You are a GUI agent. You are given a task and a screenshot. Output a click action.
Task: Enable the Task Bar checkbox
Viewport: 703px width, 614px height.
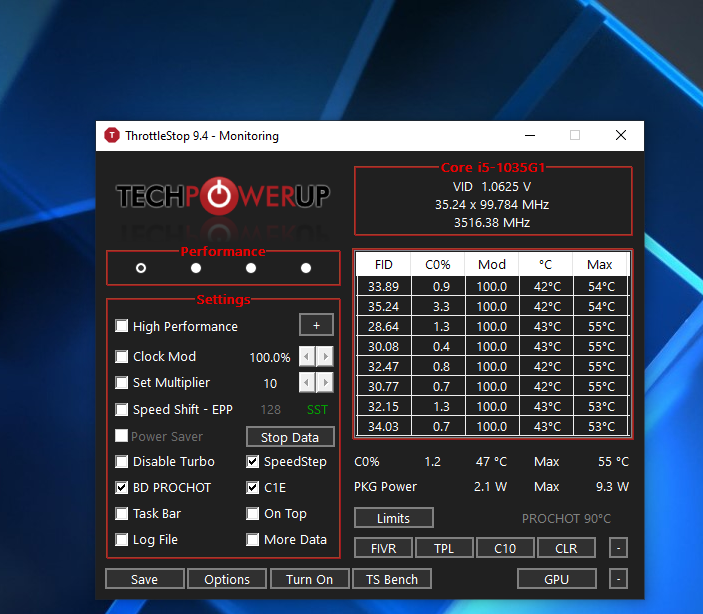[122, 514]
